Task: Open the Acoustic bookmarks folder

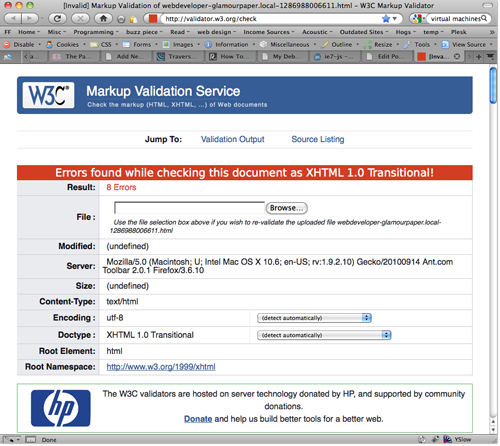Action: click(317, 32)
